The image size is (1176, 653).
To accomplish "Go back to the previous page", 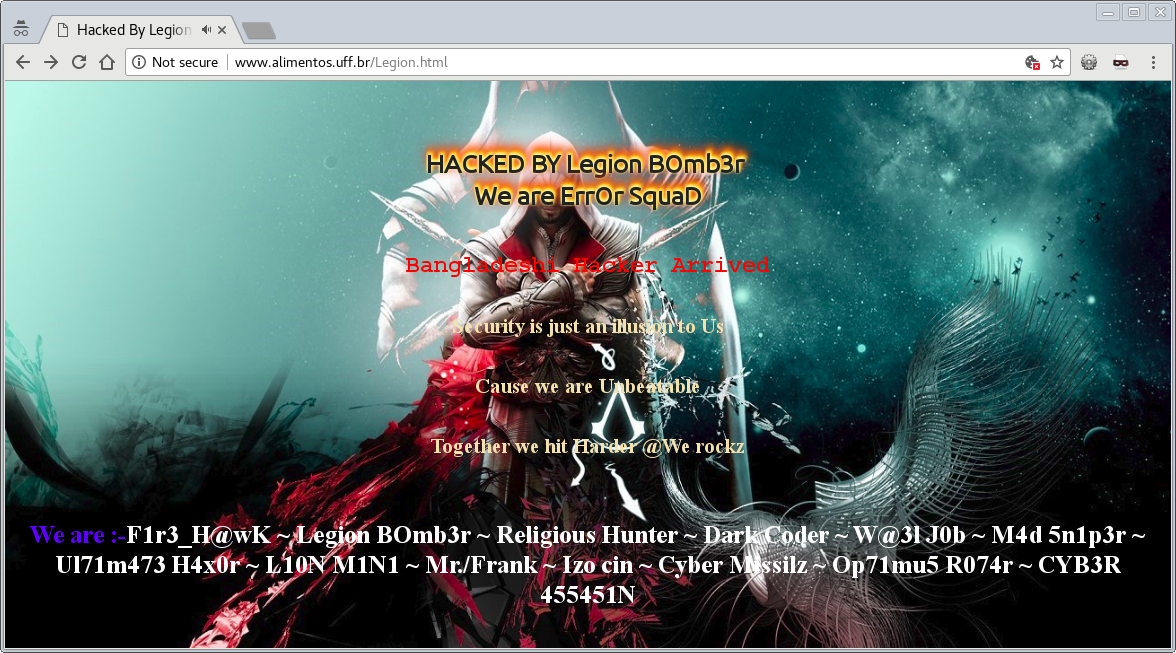I will click(x=22, y=62).
